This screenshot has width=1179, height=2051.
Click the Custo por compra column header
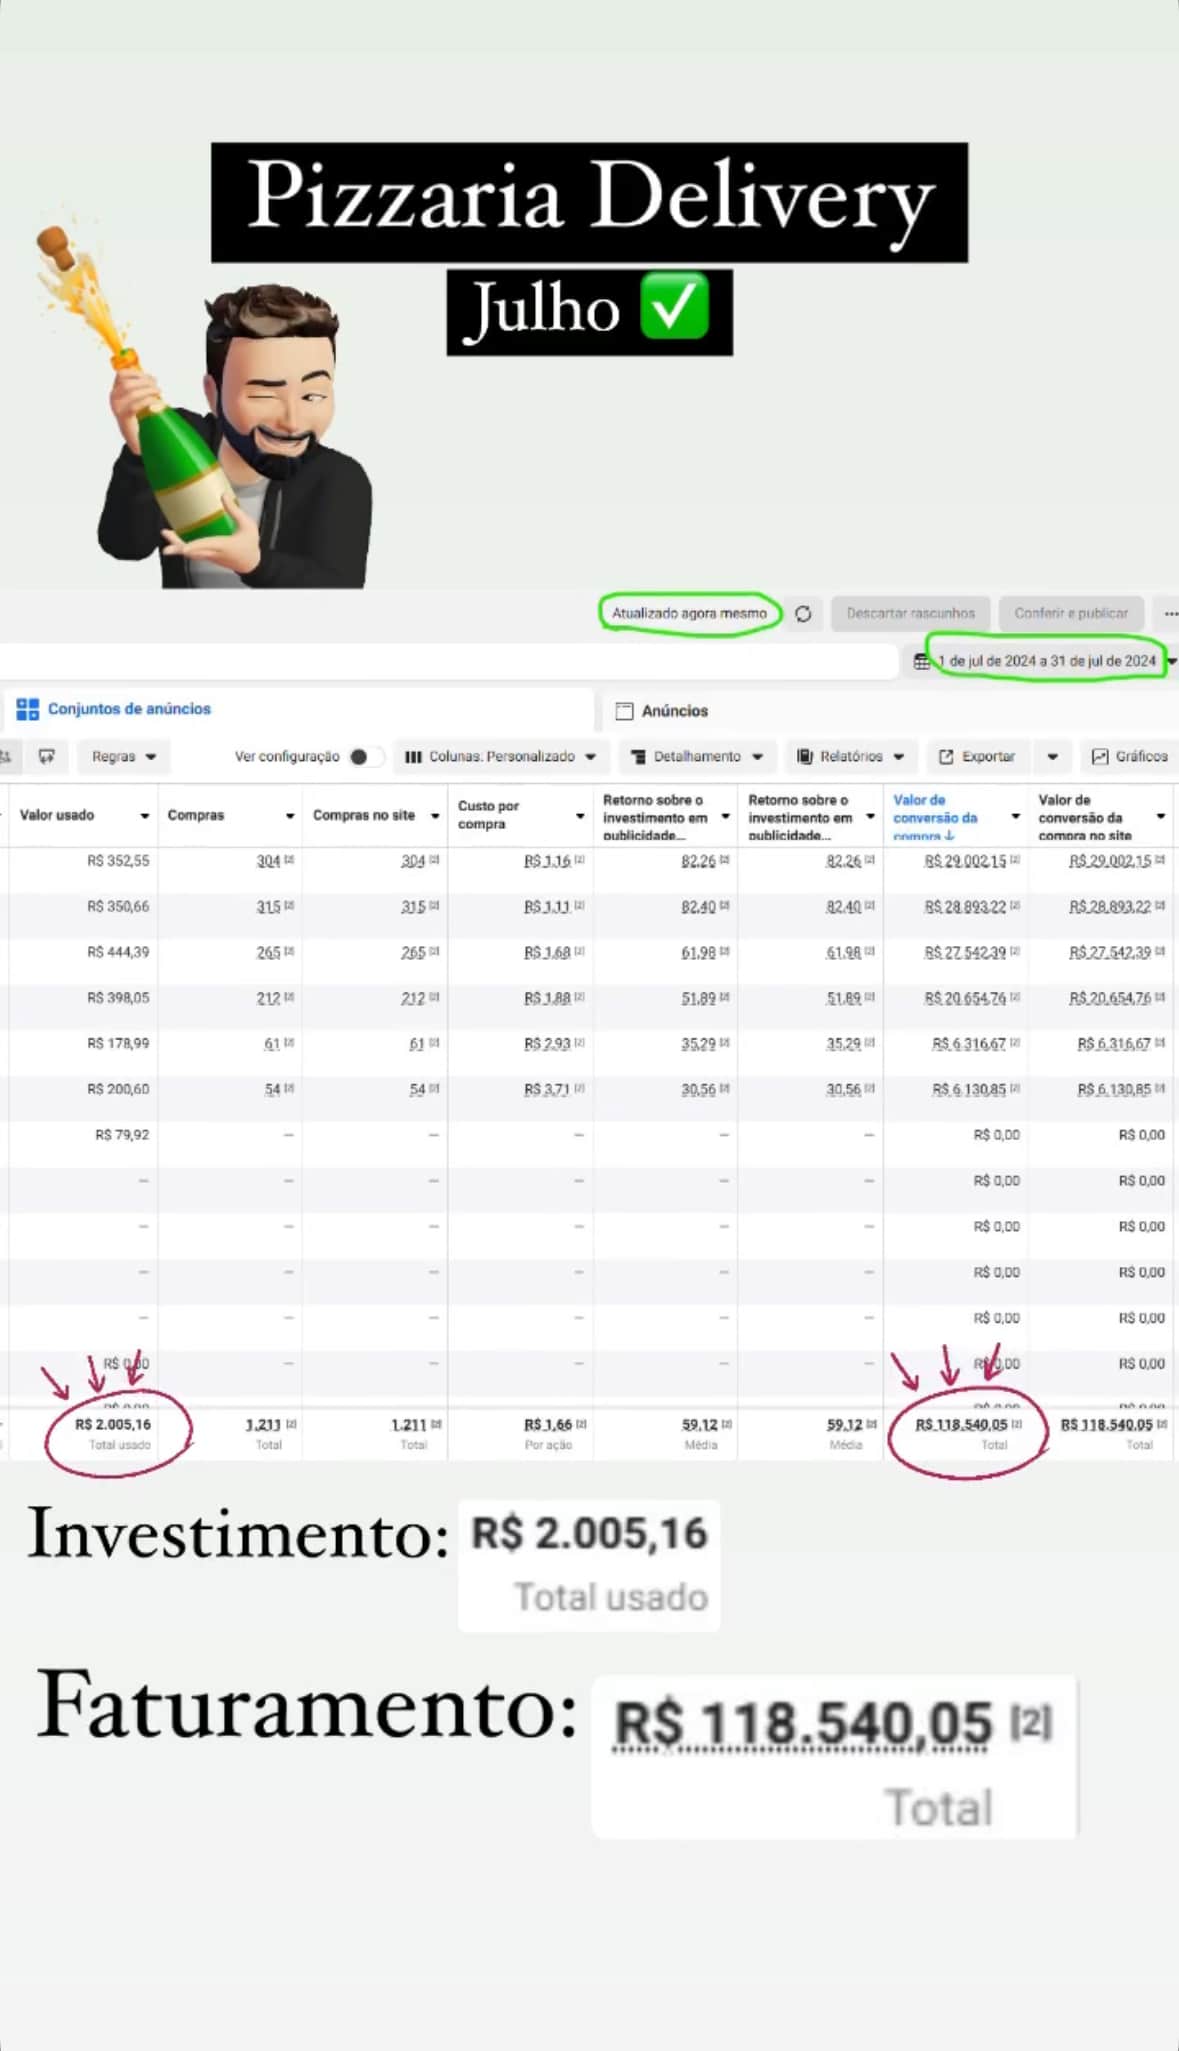pos(489,815)
